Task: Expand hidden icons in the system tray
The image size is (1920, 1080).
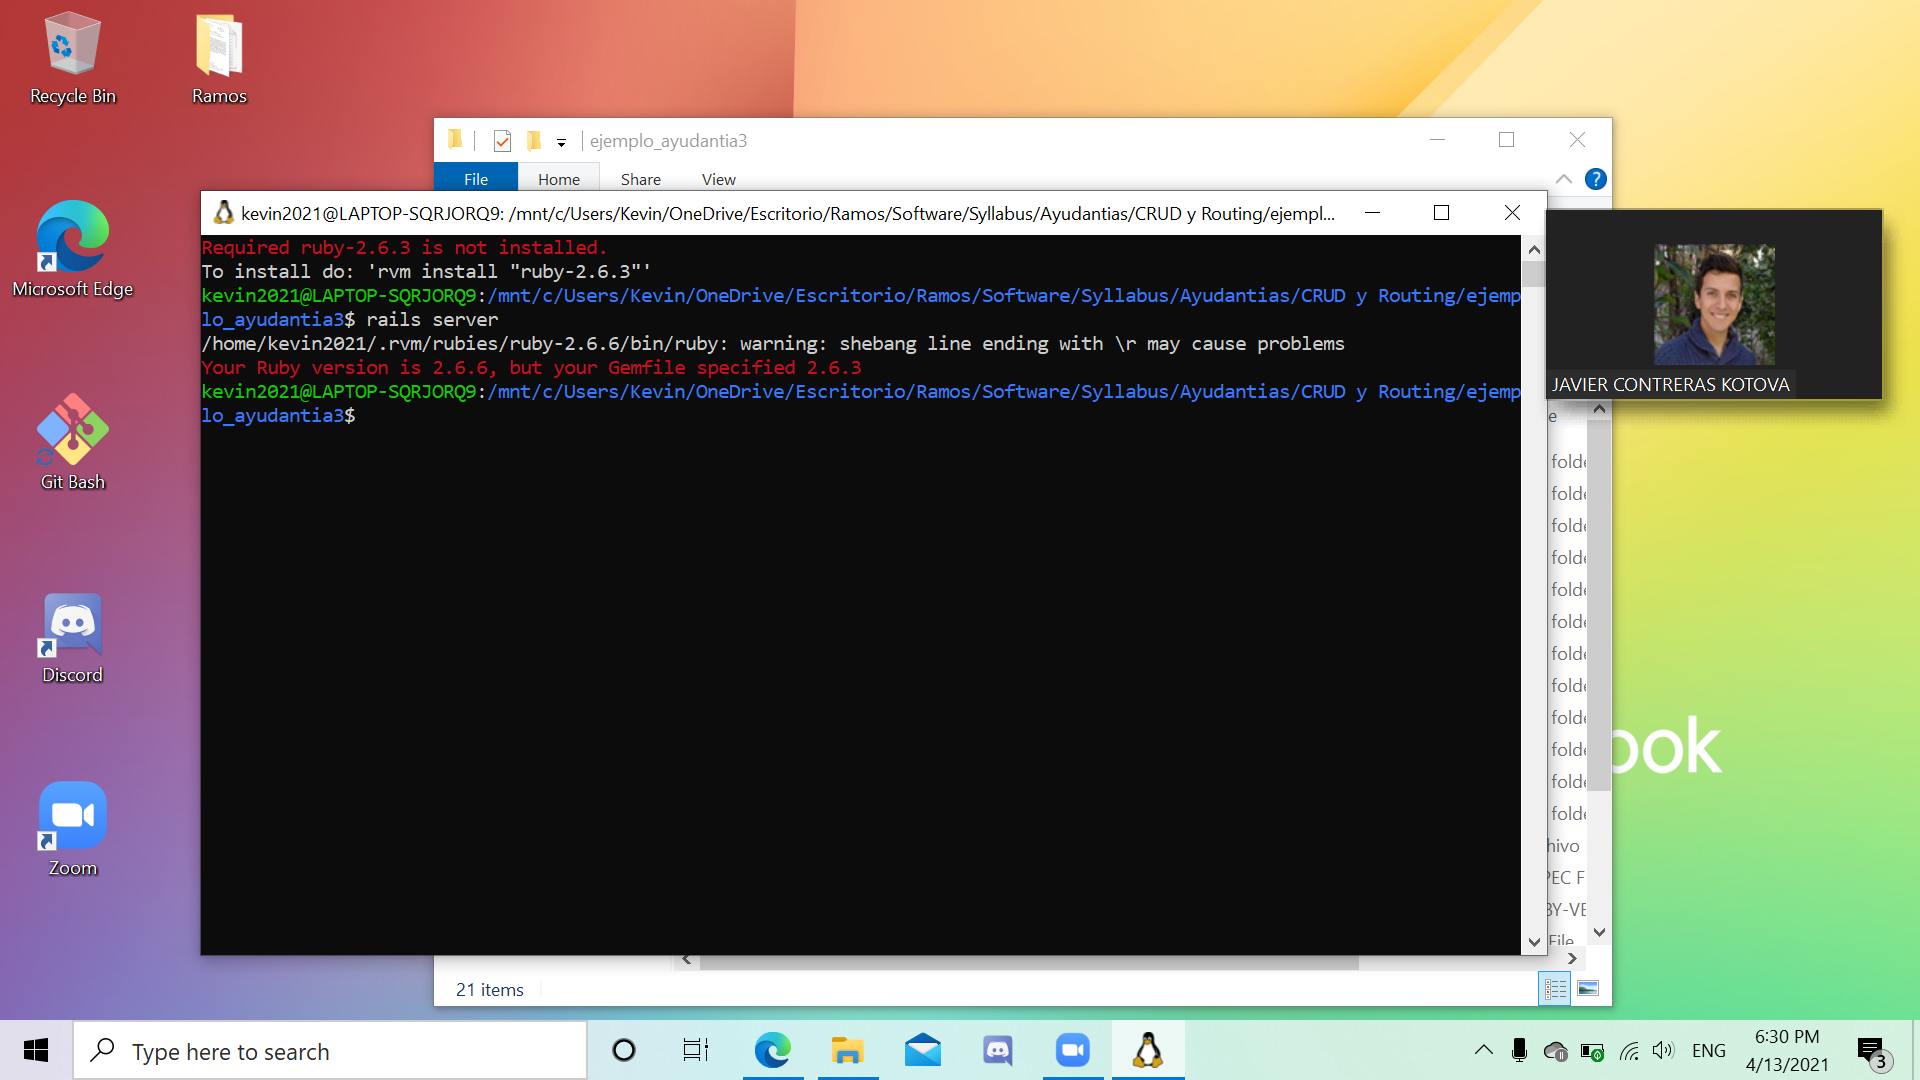Action: pyautogui.click(x=1483, y=1050)
